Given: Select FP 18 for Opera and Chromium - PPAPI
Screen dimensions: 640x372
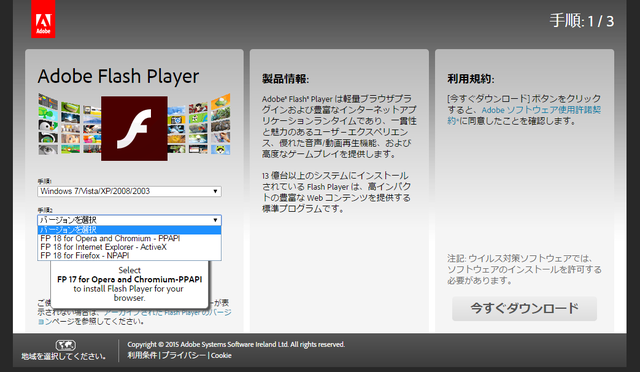Looking at the screenshot, I should point(129,238).
